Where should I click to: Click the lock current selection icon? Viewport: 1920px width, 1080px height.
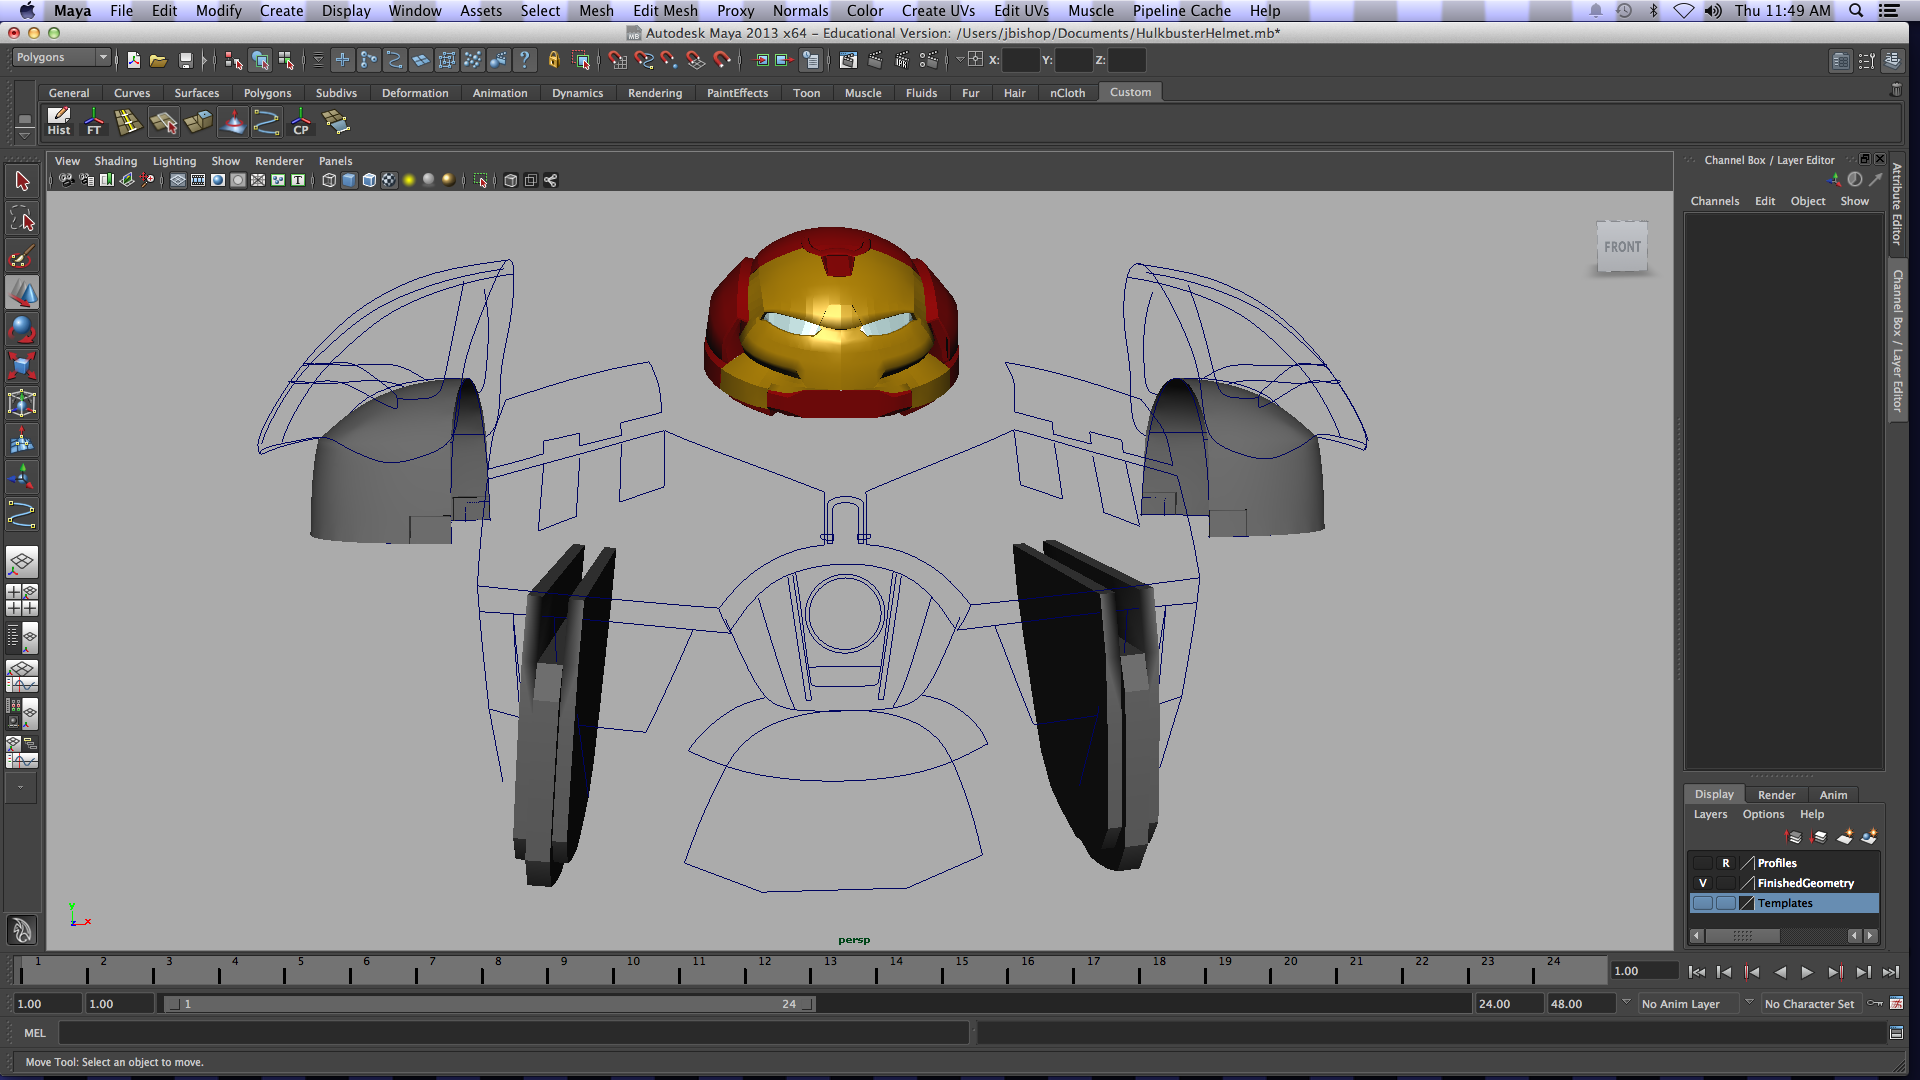[x=553, y=60]
